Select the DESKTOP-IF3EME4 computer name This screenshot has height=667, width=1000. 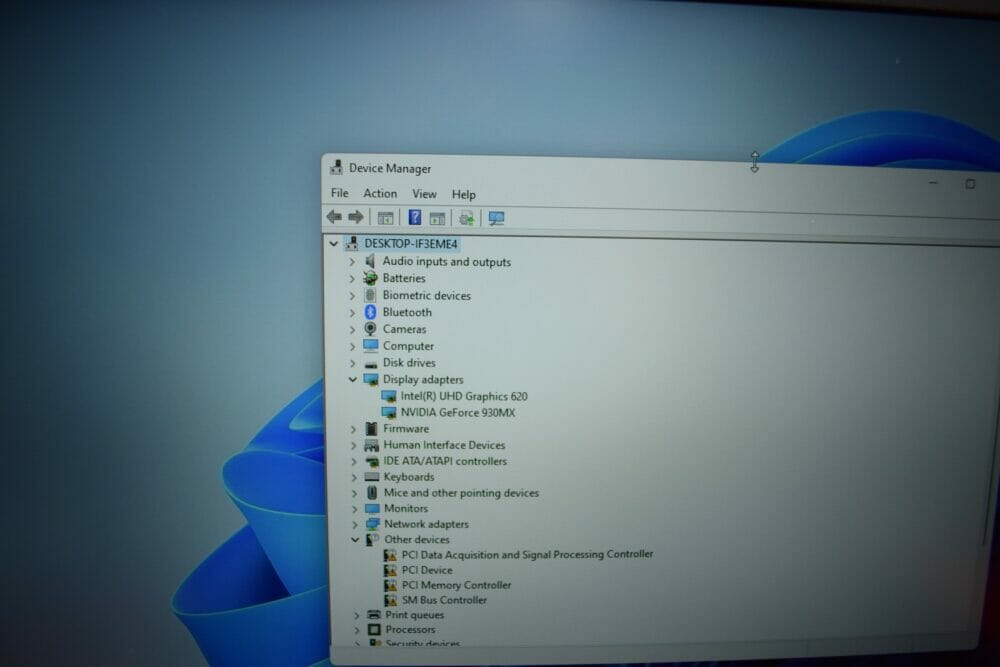point(411,244)
